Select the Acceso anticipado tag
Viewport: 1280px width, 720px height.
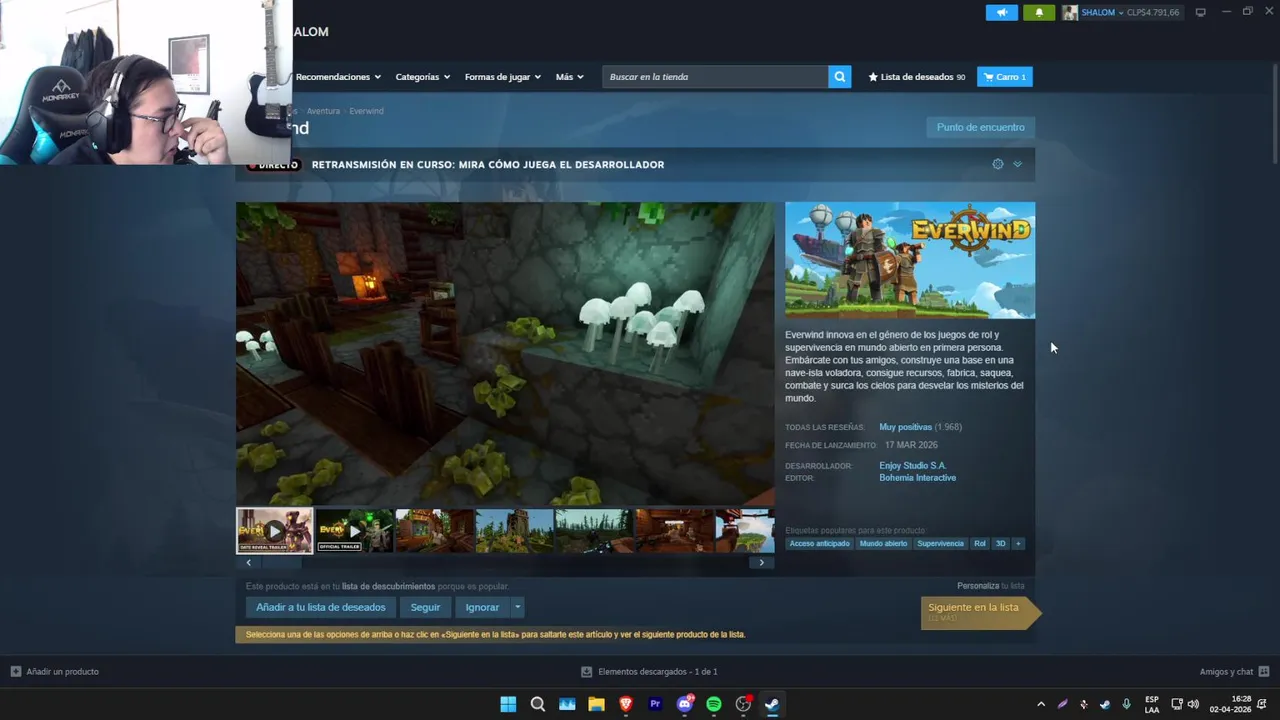pyautogui.click(x=819, y=544)
